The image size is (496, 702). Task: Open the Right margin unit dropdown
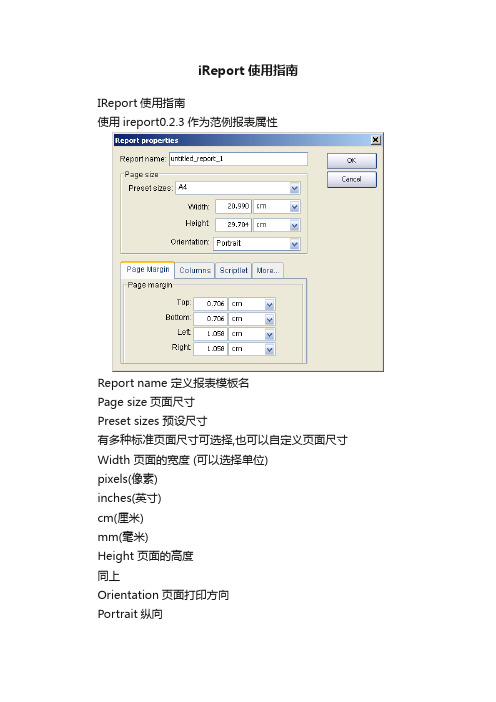[x=252, y=349]
